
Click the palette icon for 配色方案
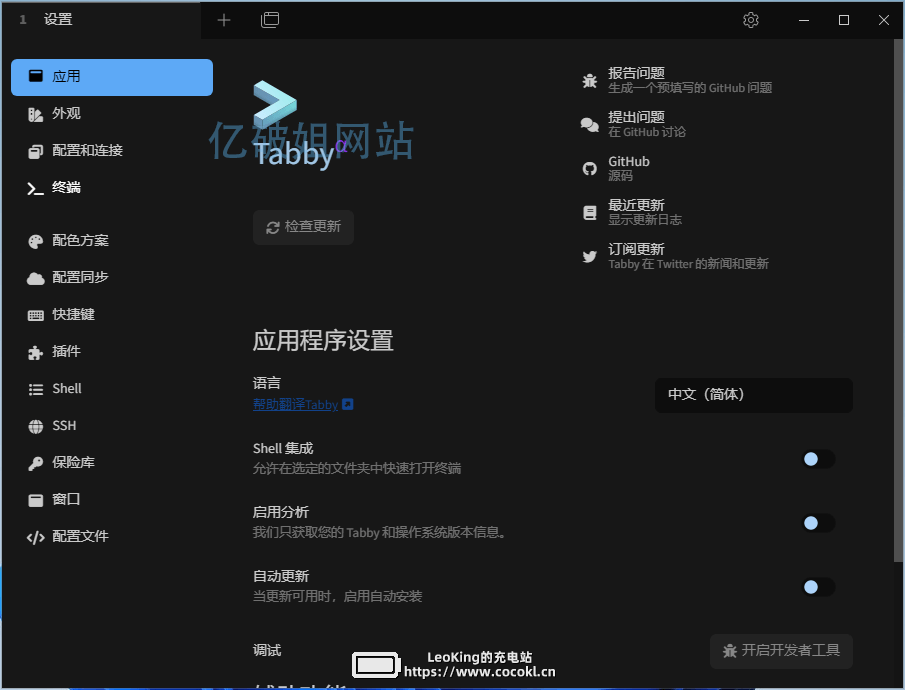[x=36, y=241]
